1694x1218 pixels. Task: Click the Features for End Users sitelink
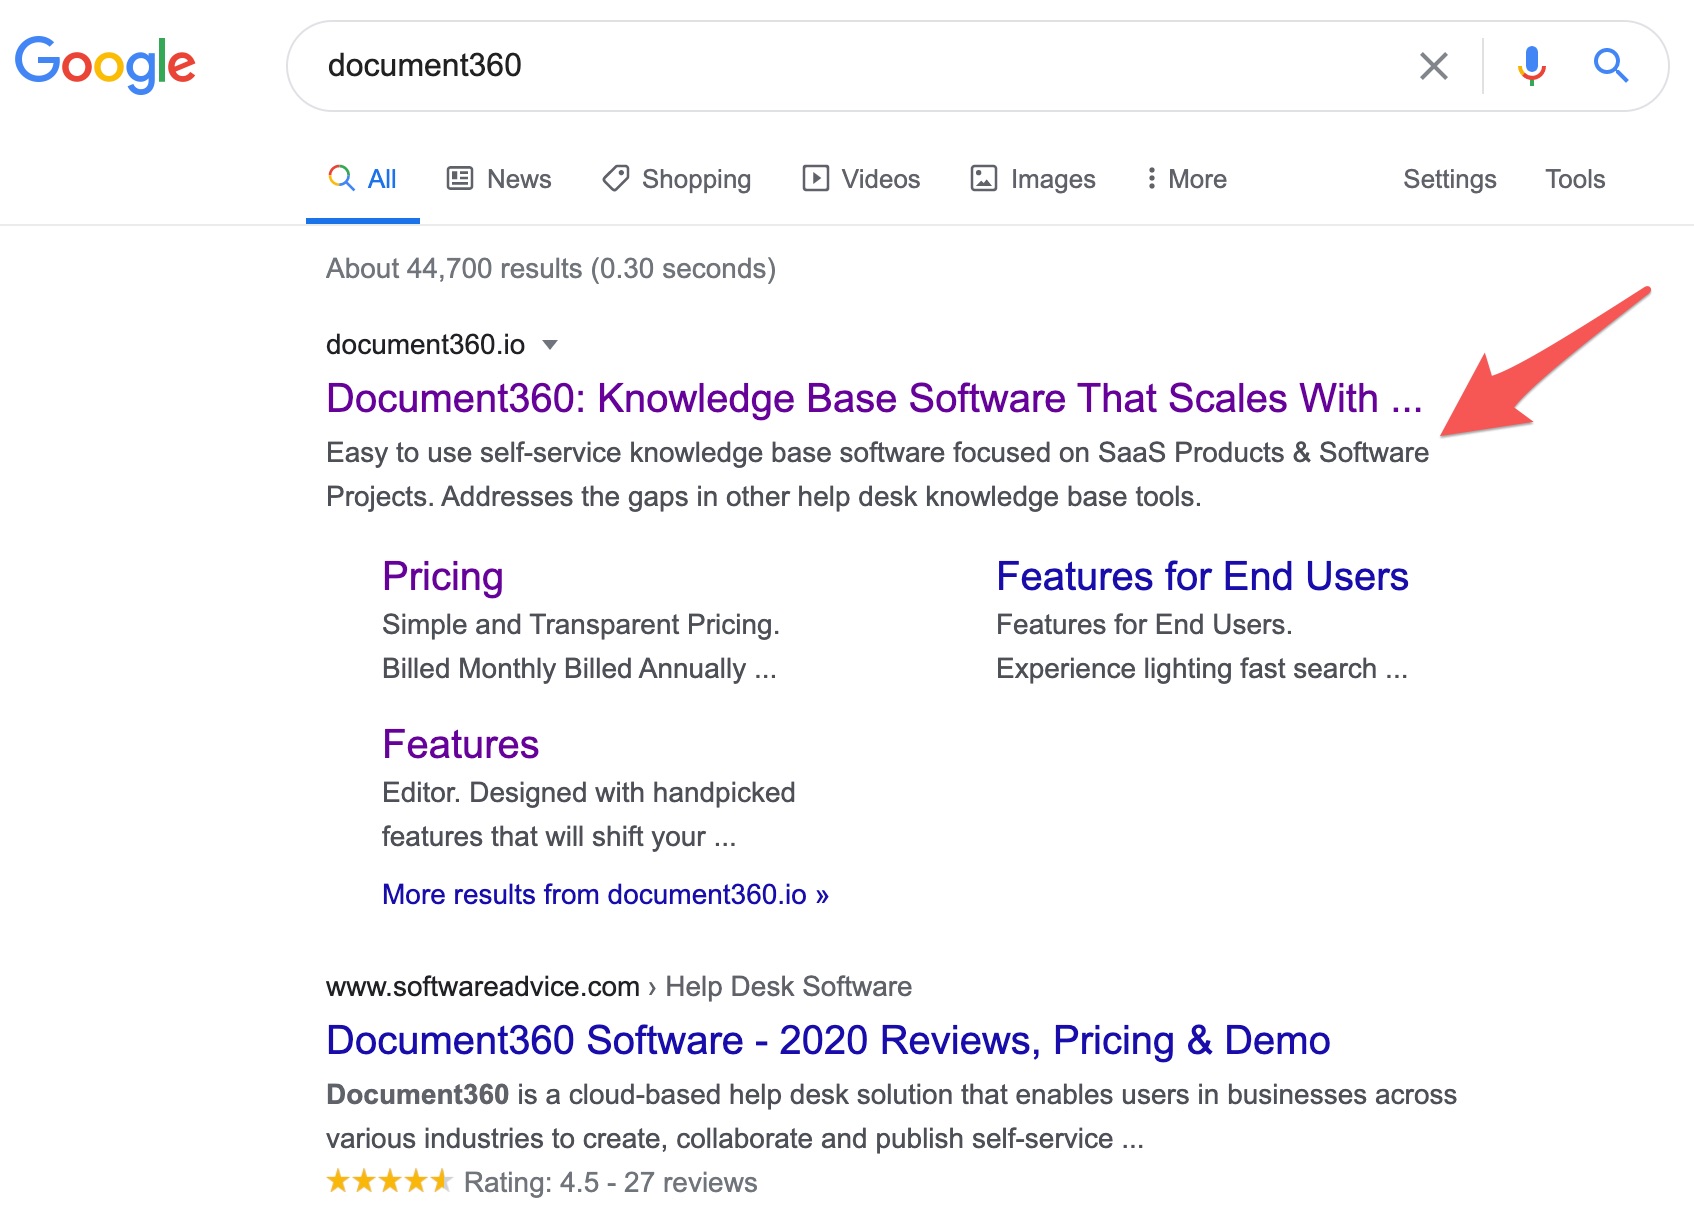click(1201, 576)
